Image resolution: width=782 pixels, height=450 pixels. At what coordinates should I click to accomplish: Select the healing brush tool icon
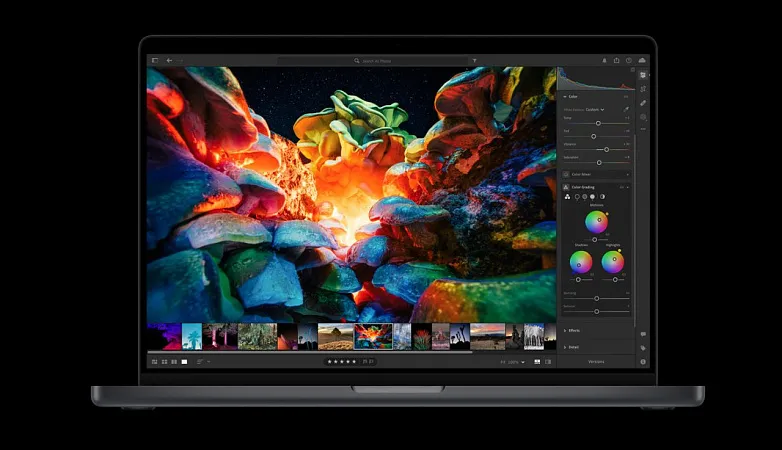[643, 103]
